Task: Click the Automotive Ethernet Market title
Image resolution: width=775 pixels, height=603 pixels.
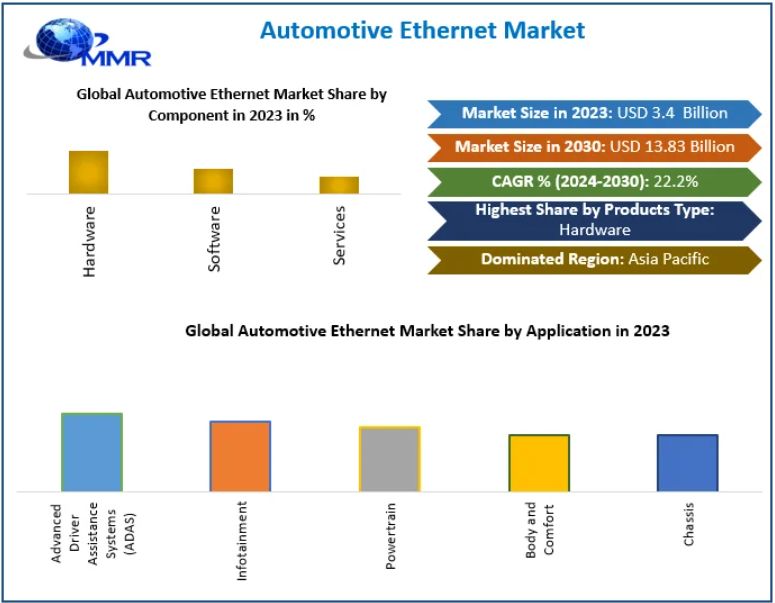Action: (422, 30)
